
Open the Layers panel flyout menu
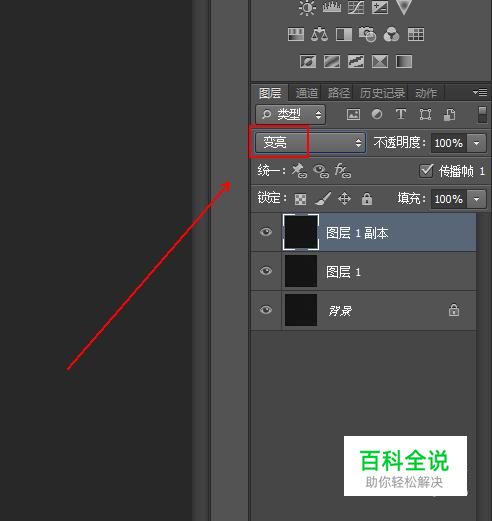tap(480, 92)
